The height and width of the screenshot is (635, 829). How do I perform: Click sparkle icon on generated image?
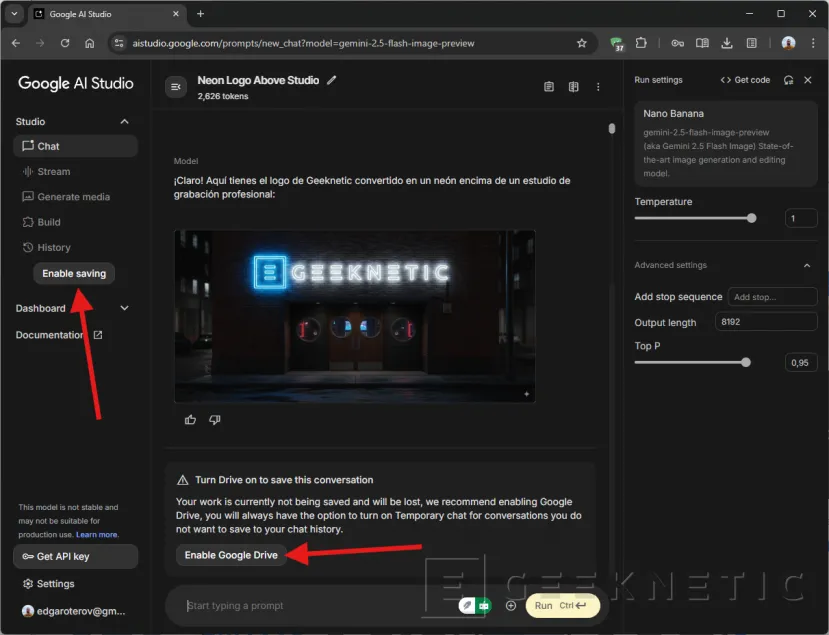point(527,394)
